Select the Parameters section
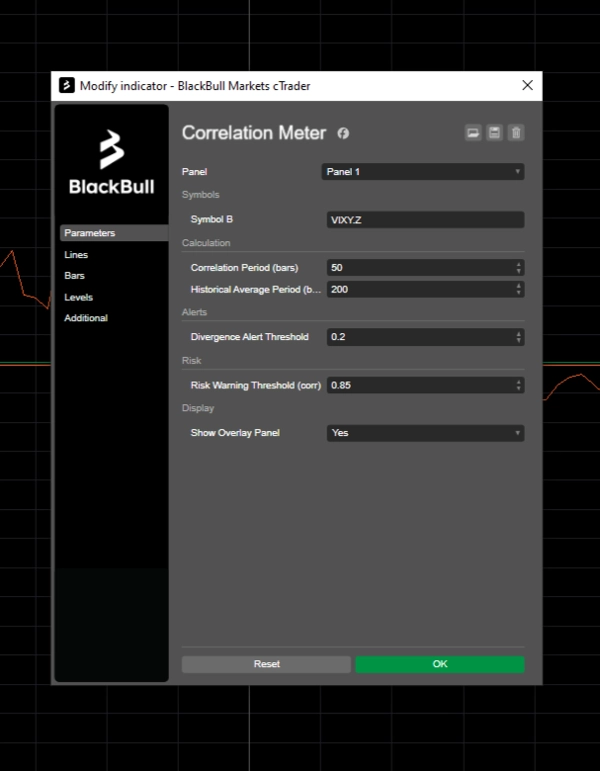This screenshot has width=600, height=771. [114, 233]
